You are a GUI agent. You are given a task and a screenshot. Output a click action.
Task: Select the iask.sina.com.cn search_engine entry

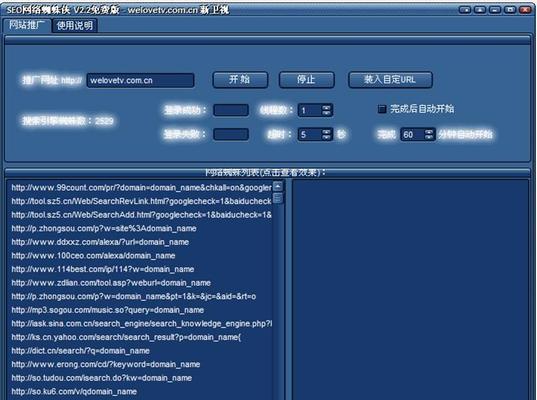[141, 324]
